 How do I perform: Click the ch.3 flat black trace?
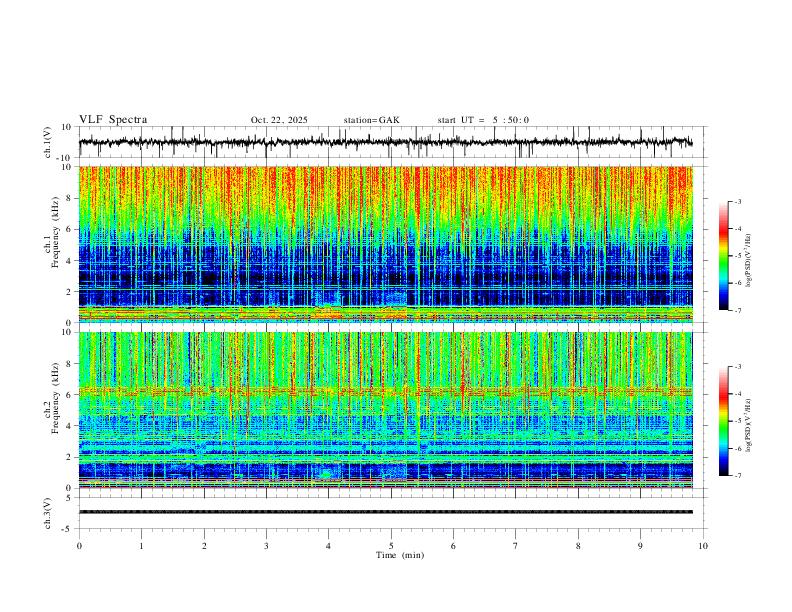[386, 512]
